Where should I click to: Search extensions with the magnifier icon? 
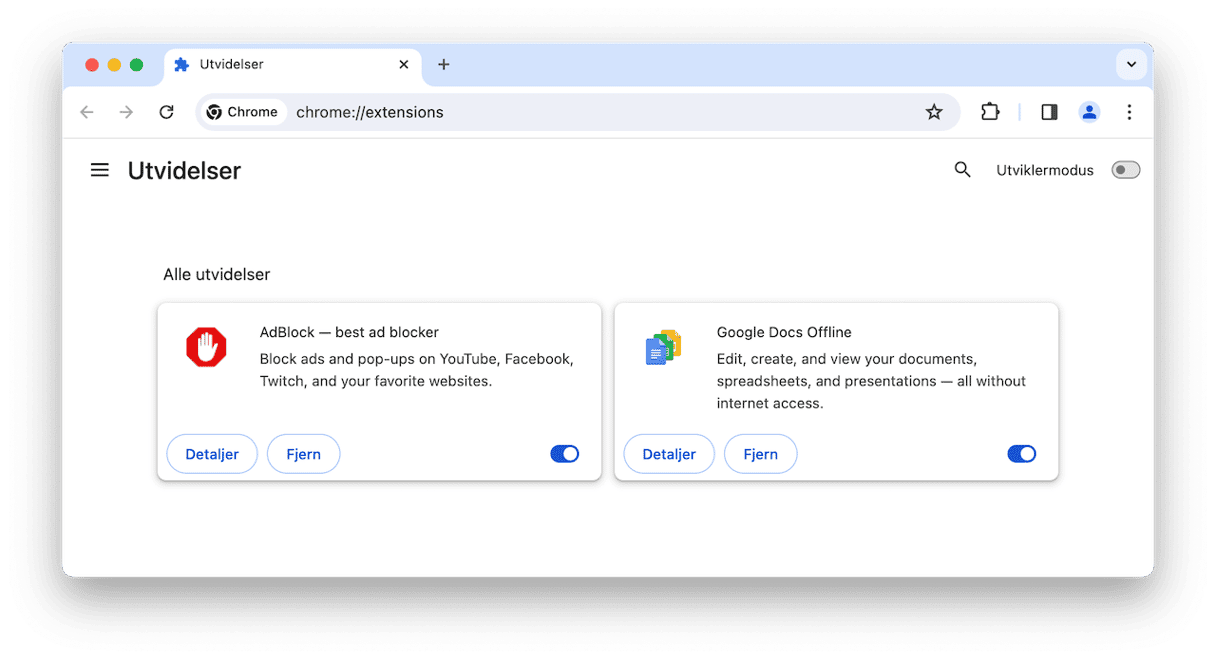[962, 170]
